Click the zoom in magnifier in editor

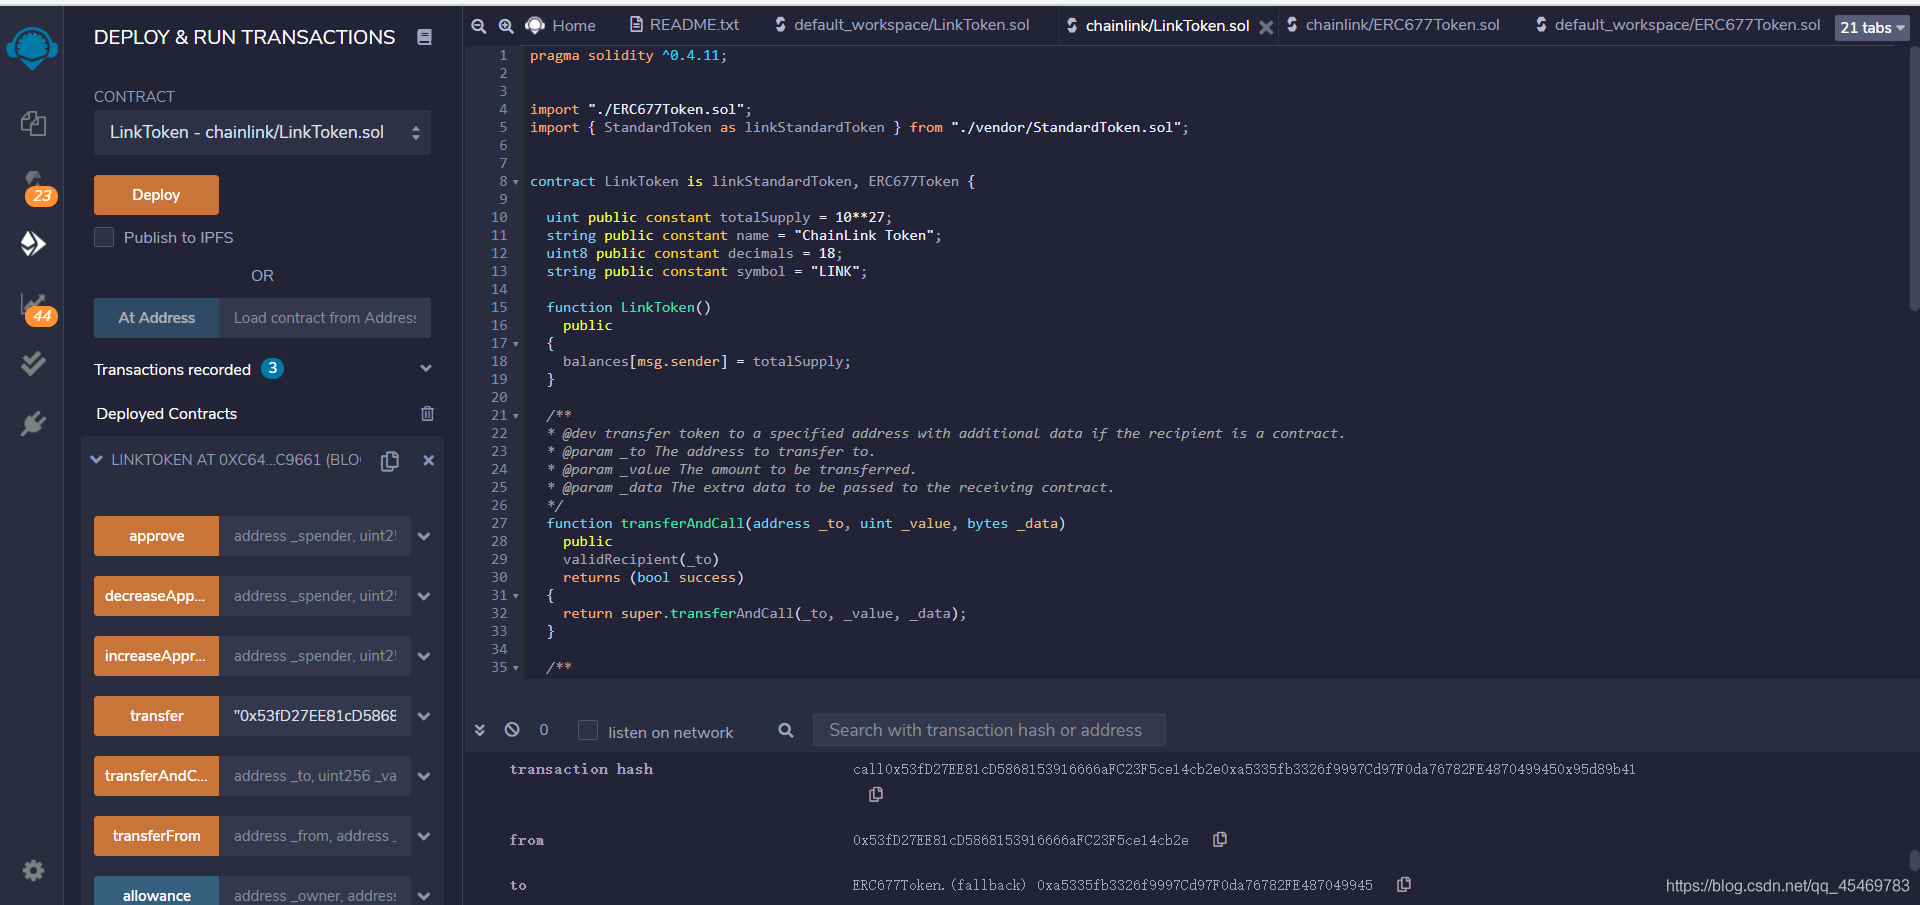tap(506, 26)
